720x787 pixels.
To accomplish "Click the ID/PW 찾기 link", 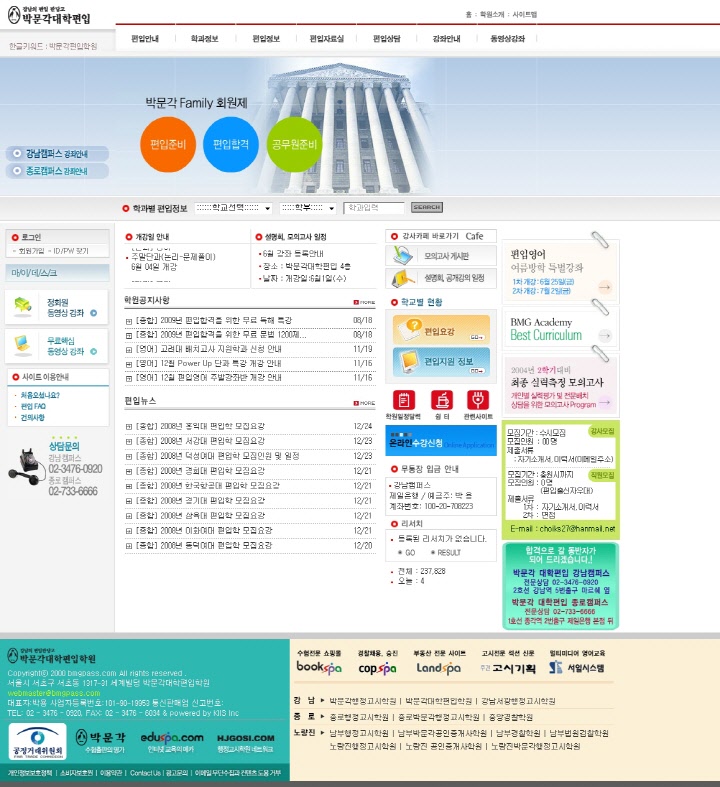I will (x=71, y=251).
